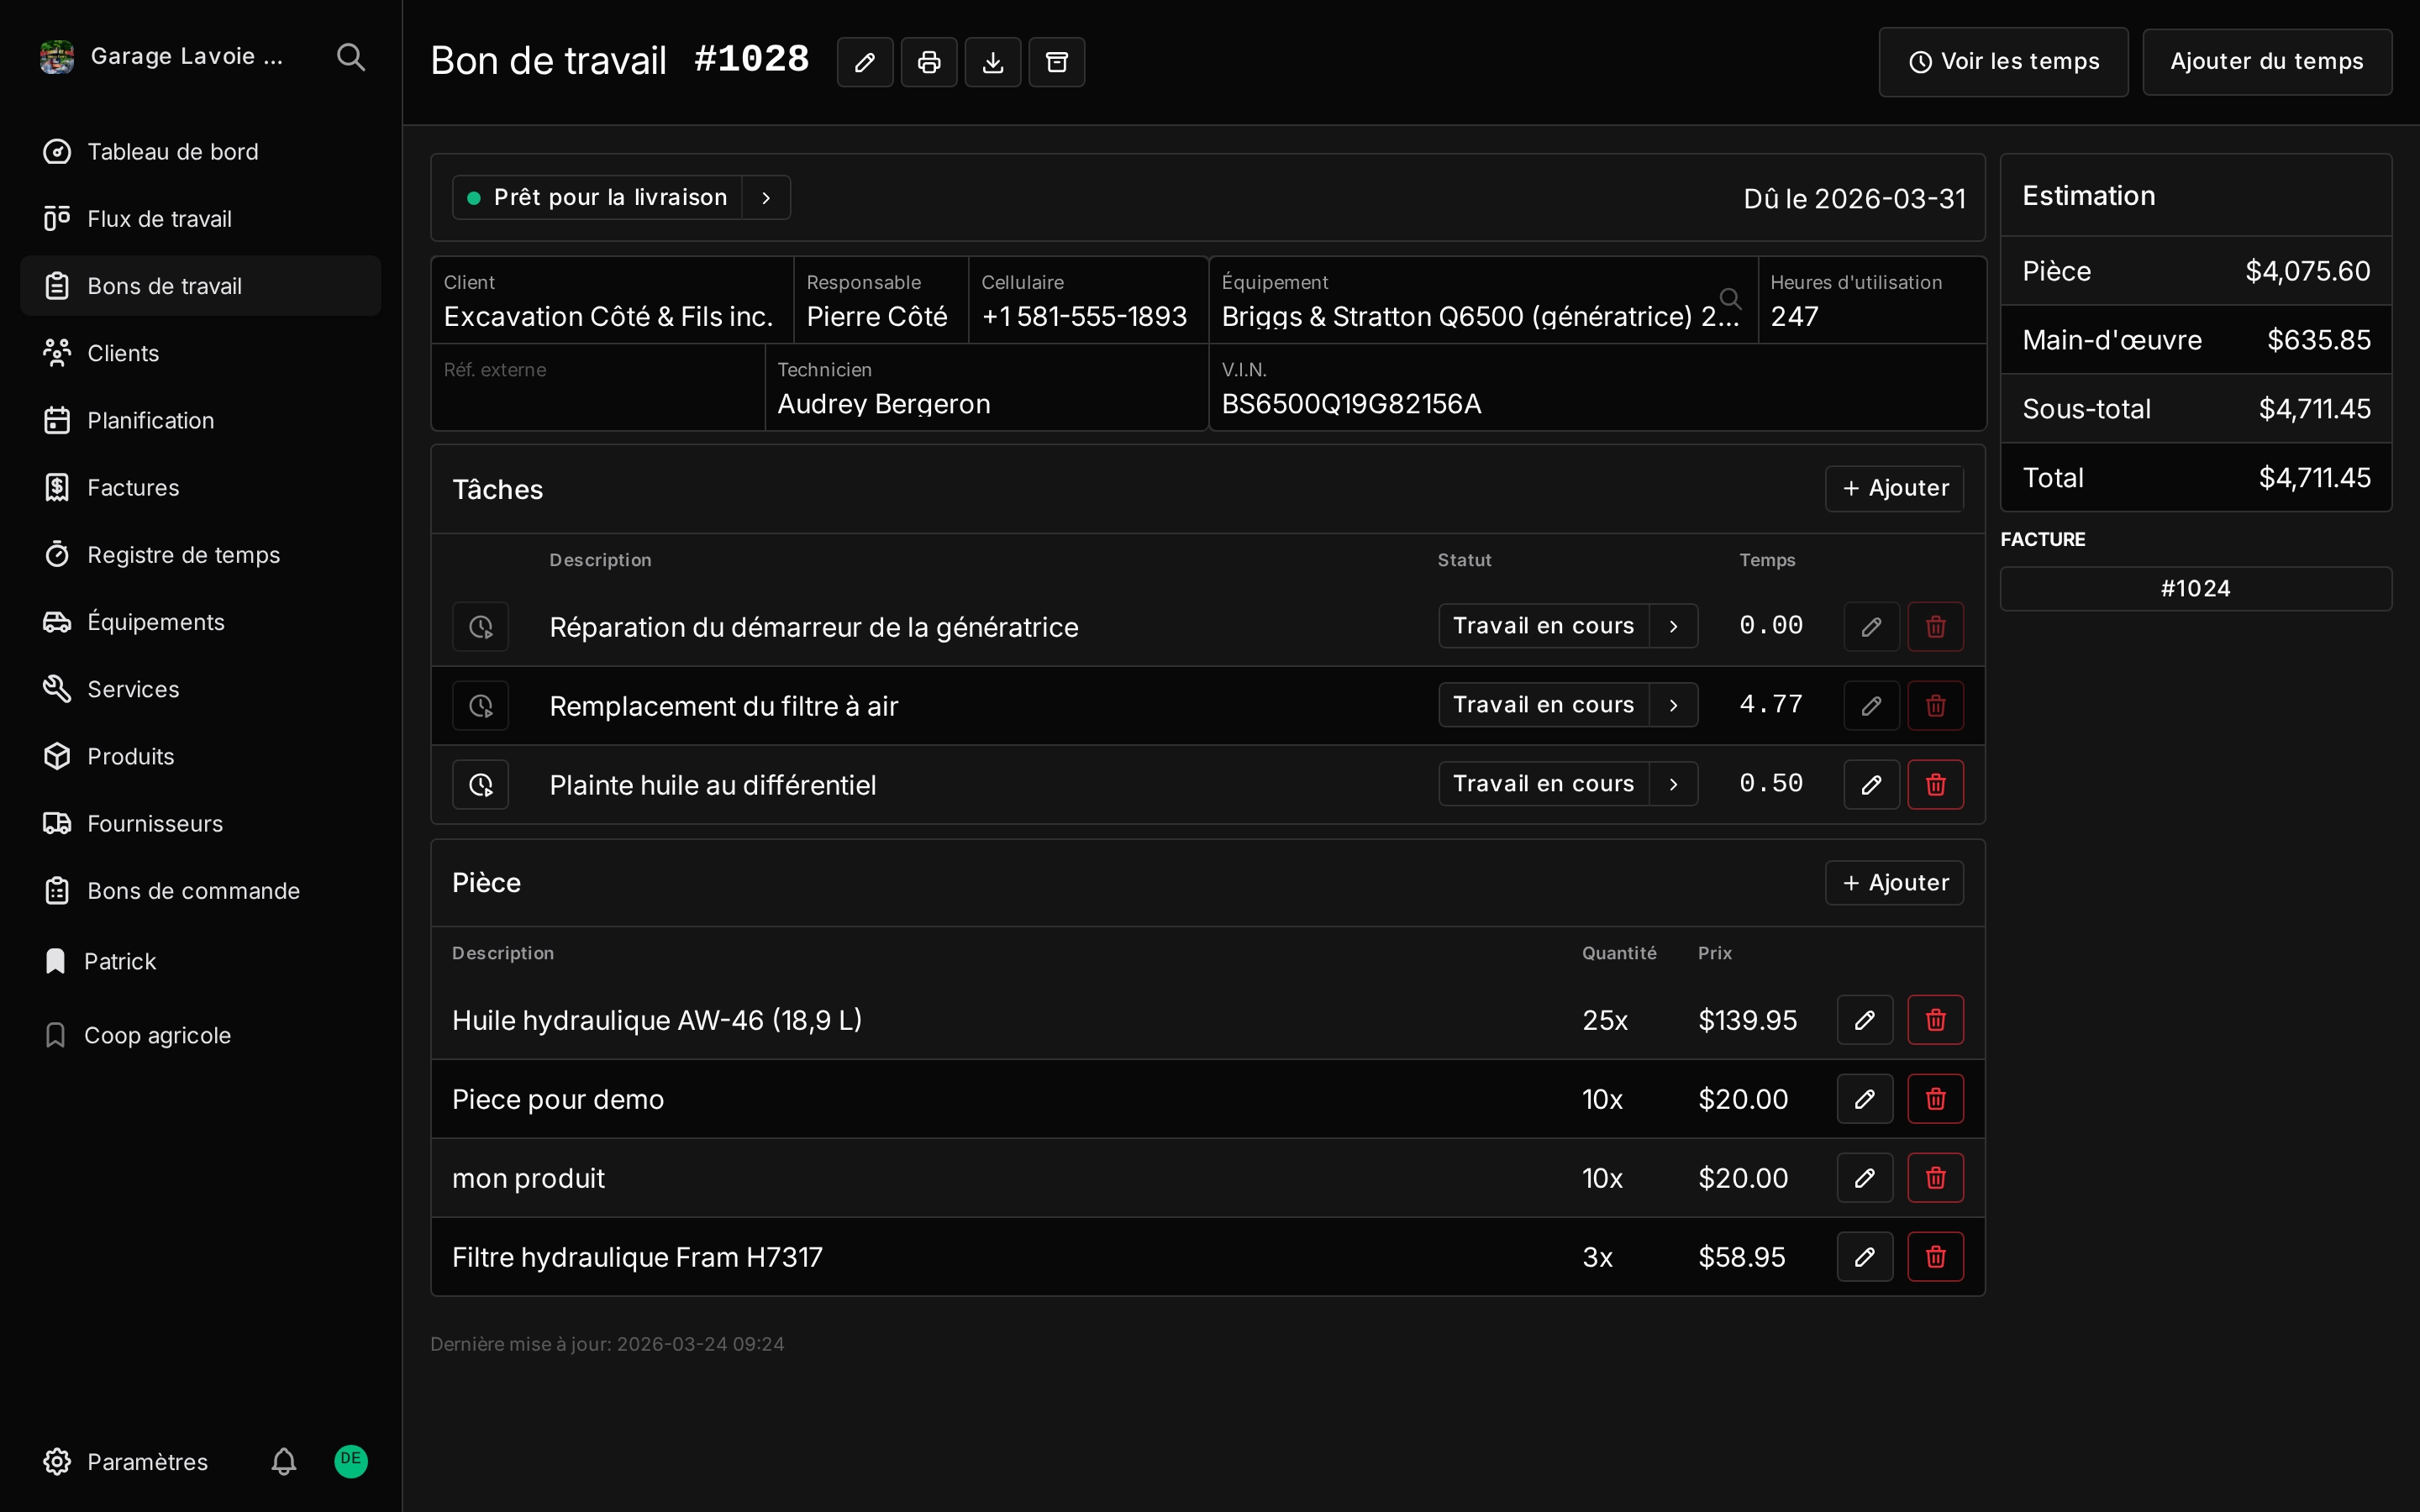
Task: Click Voir les temps button
Action: pyautogui.click(x=2003, y=62)
